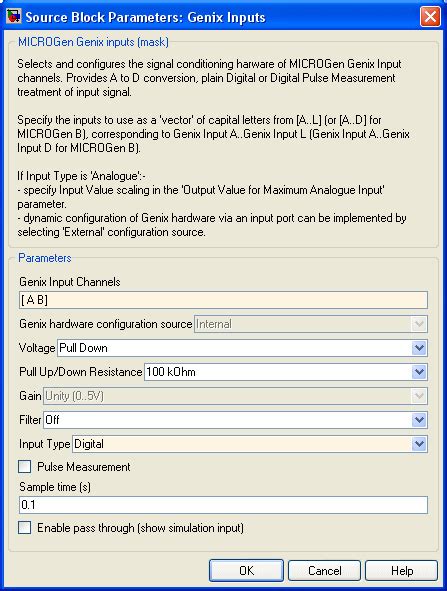Enable the Pulse Measurement checkbox
447x591 pixels.
(x=25, y=467)
